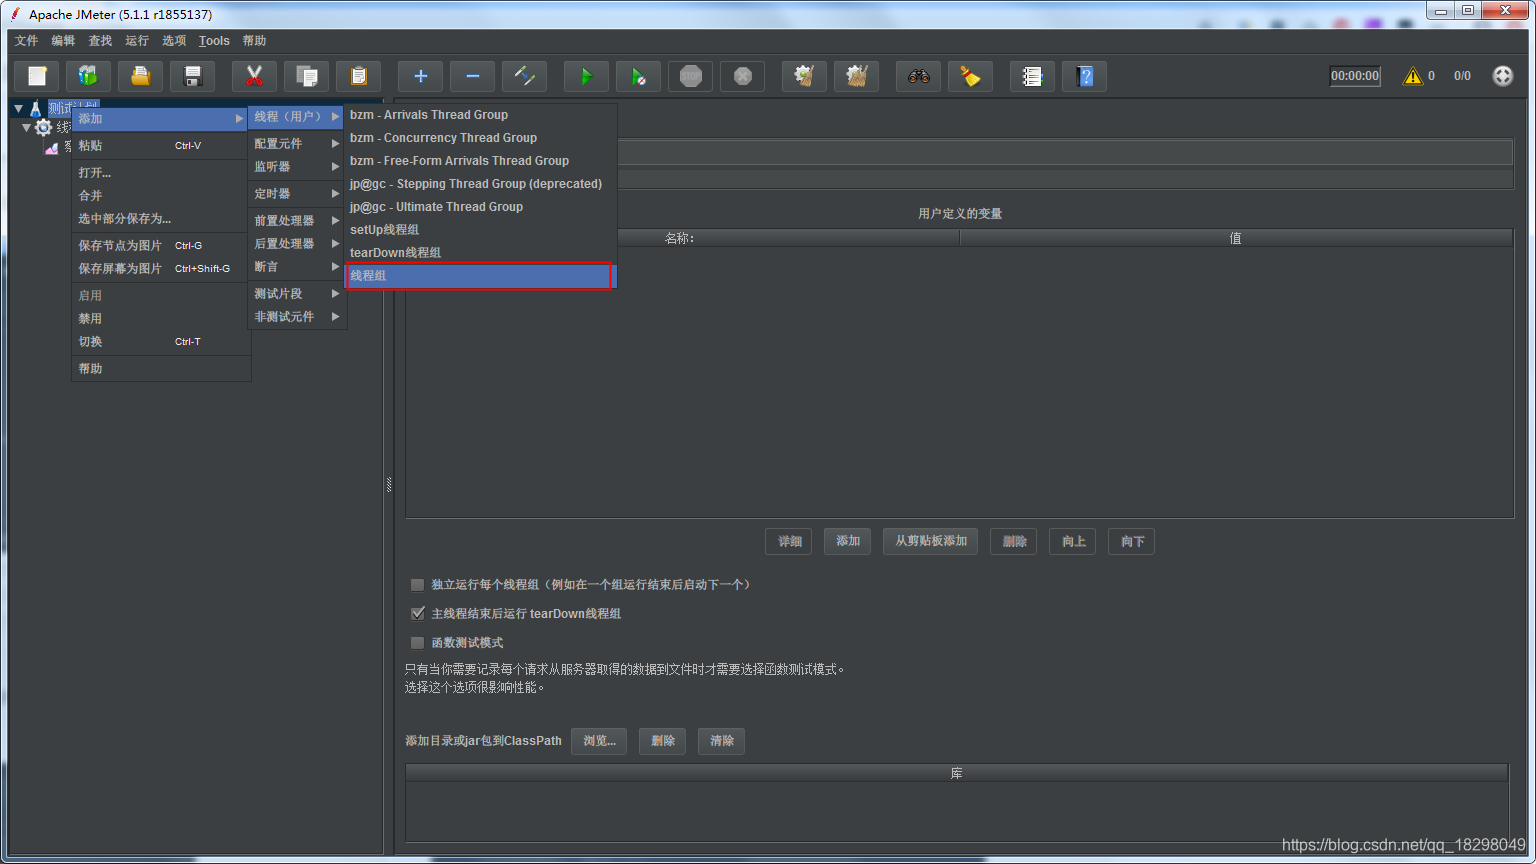Choose setUp线程组 from the submenu

(480, 230)
